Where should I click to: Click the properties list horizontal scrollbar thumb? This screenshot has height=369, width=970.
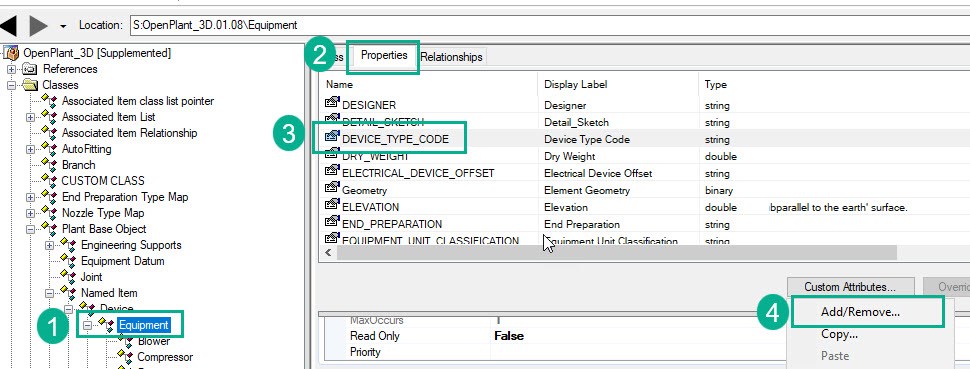click(x=616, y=253)
